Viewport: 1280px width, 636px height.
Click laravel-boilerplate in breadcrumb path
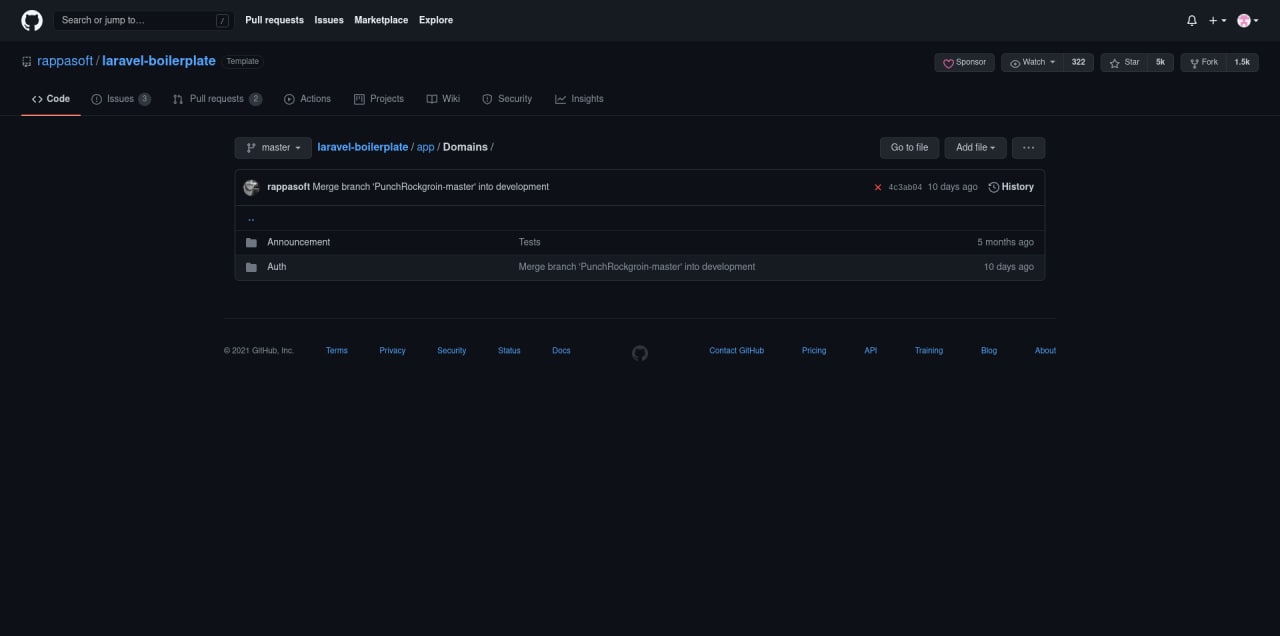tap(363, 147)
